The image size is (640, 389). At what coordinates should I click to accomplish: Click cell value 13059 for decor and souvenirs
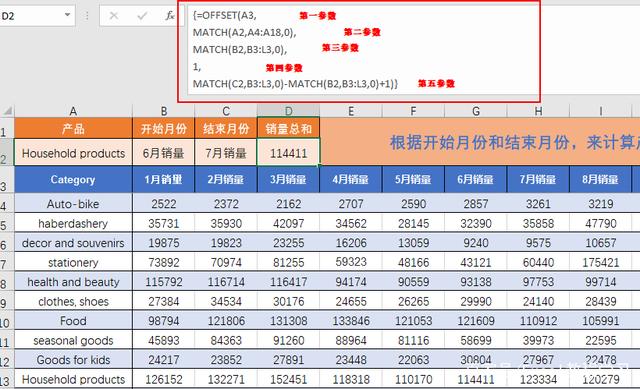coord(413,242)
